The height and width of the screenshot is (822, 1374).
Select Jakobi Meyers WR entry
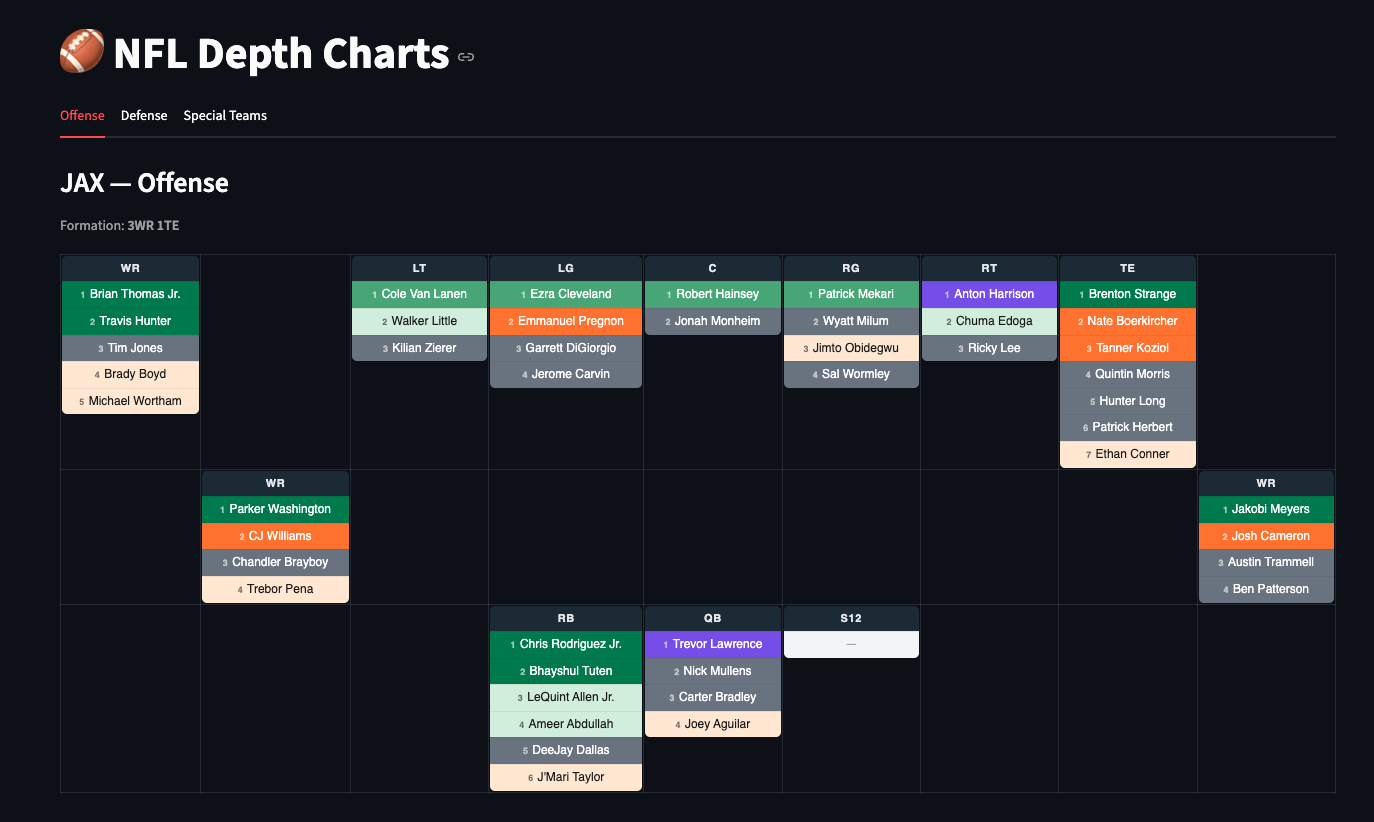point(1266,509)
